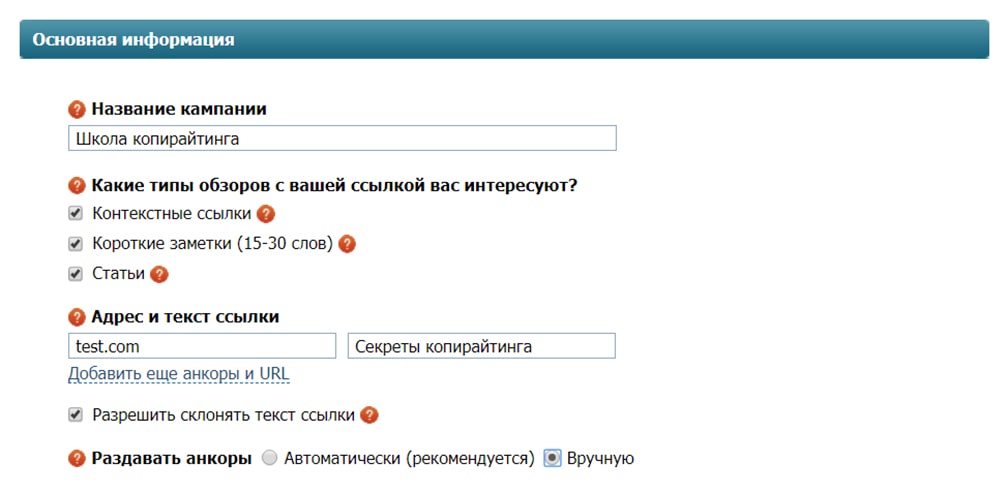Toggle «Короткие заметки (15-30 слов)» checkbox
Screen dimensions: 1000x484
75,243
